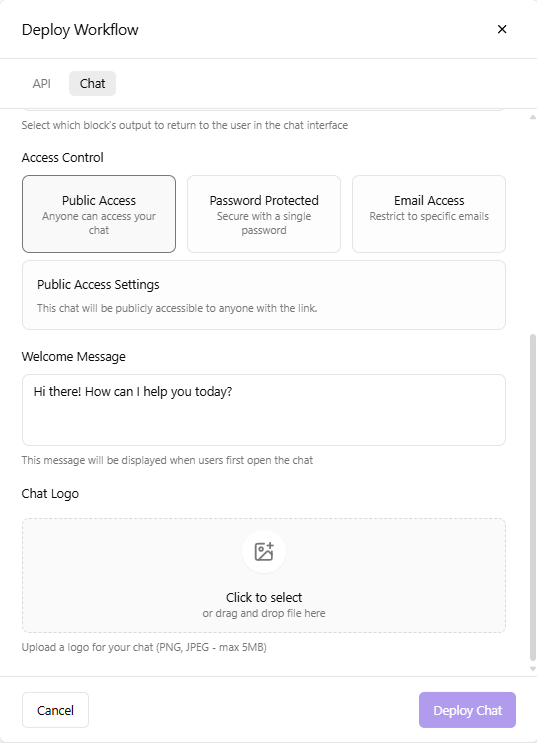Click the Deploy Workflow title
The image size is (537, 743).
tap(80, 29)
